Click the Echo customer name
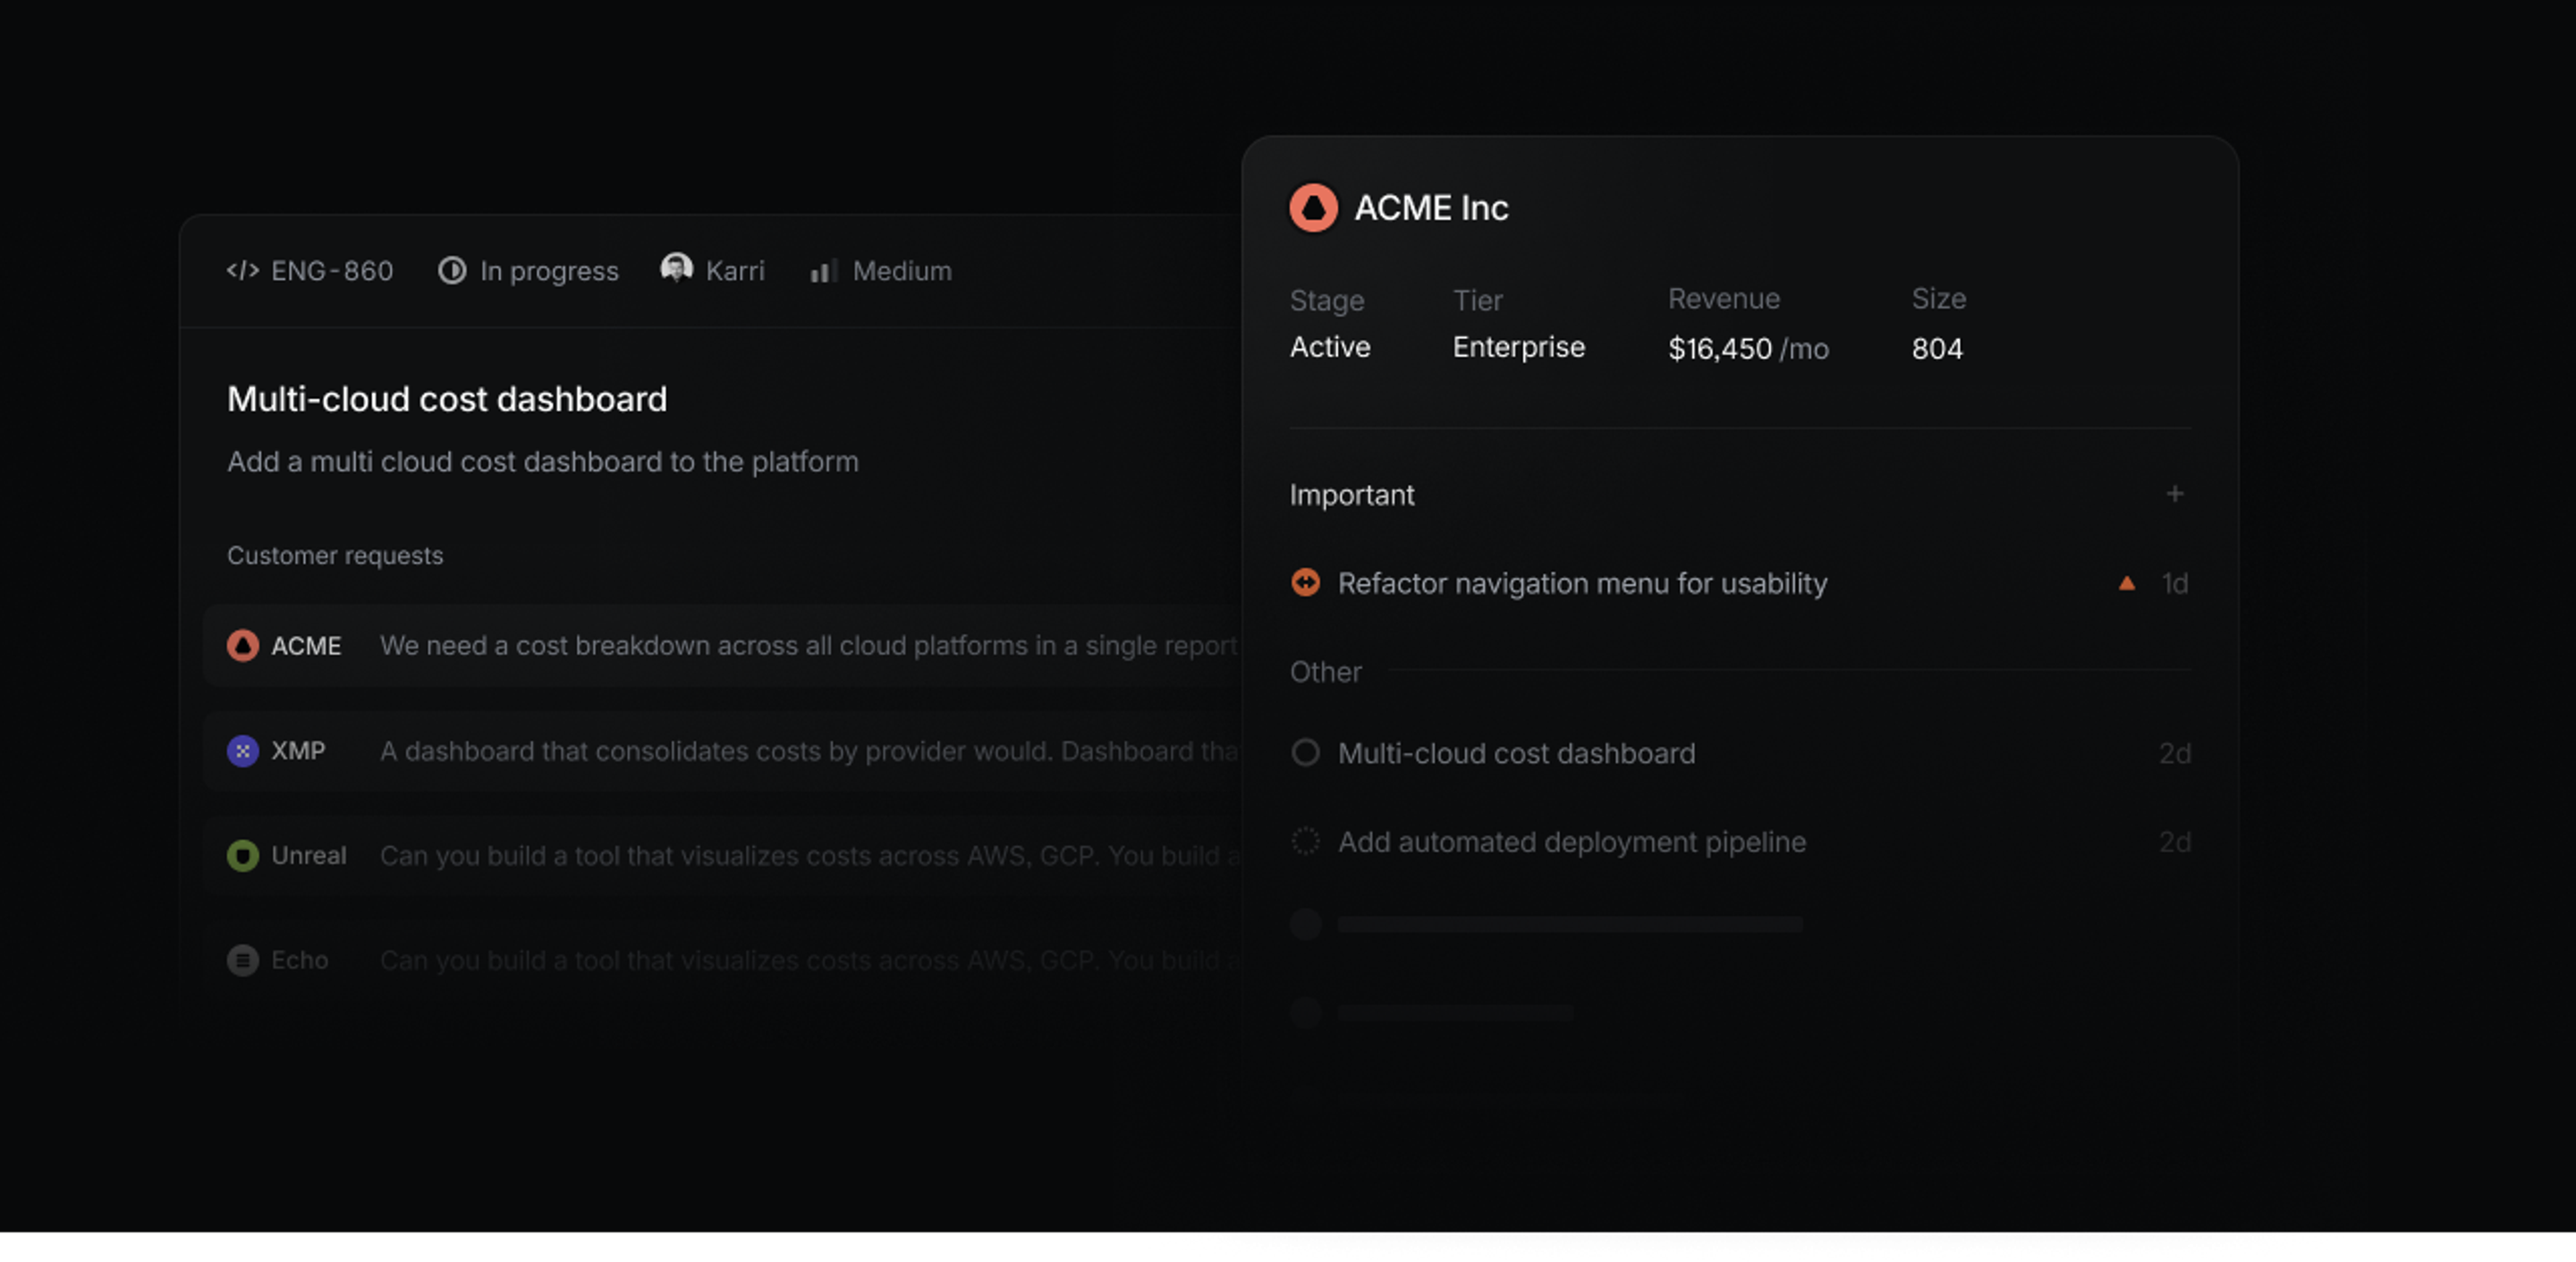 299,961
